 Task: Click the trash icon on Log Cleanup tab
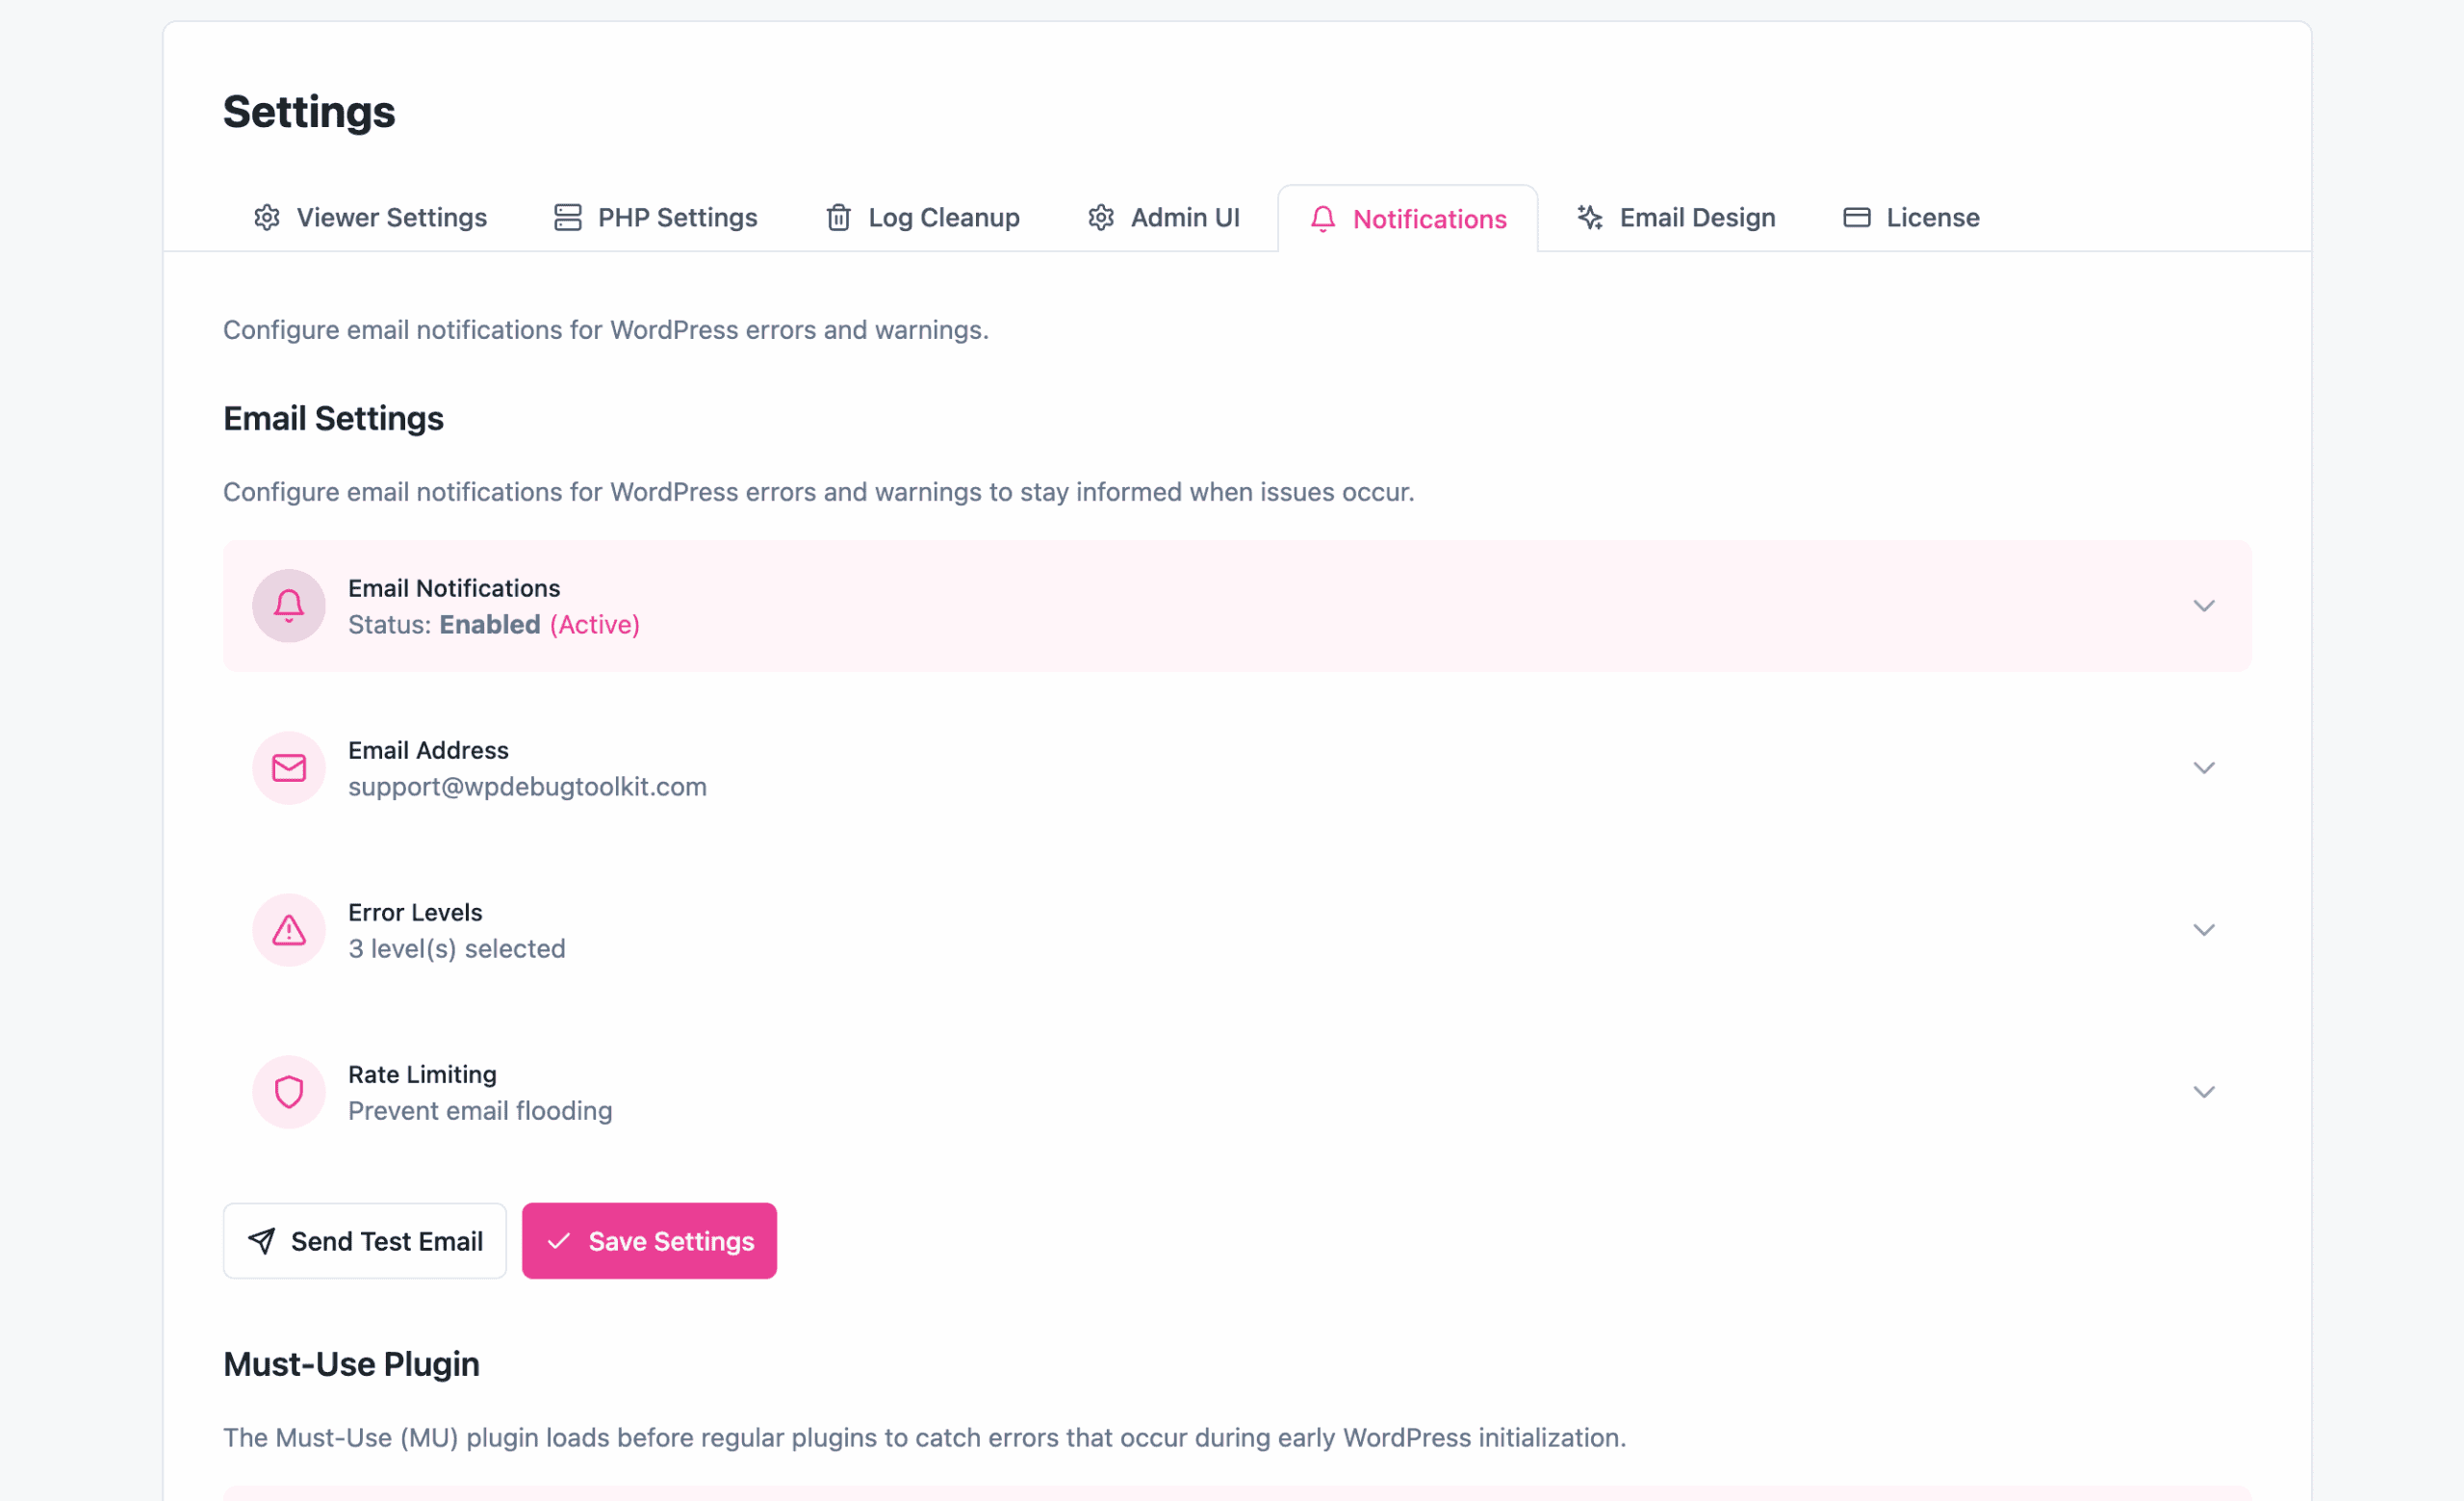coord(838,217)
